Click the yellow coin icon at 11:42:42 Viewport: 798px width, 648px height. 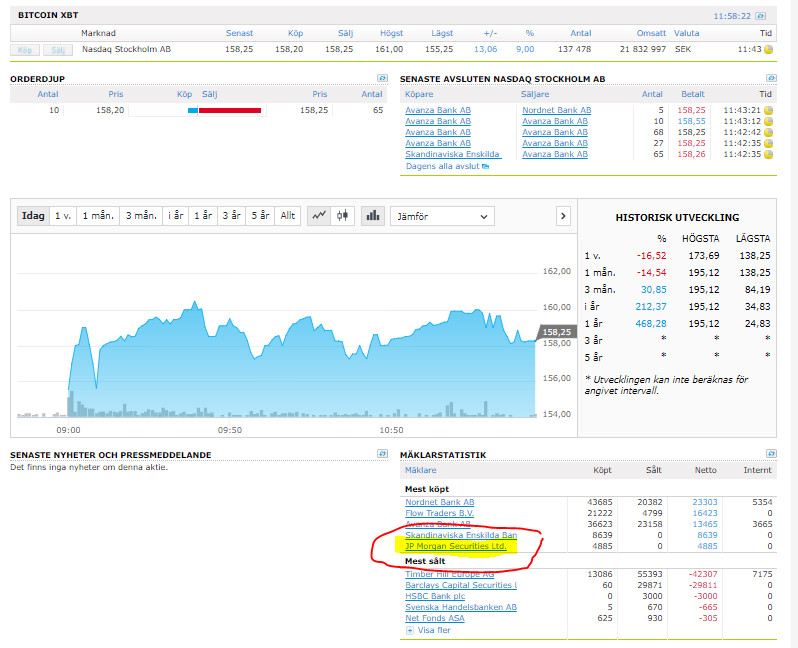pyautogui.click(x=768, y=132)
